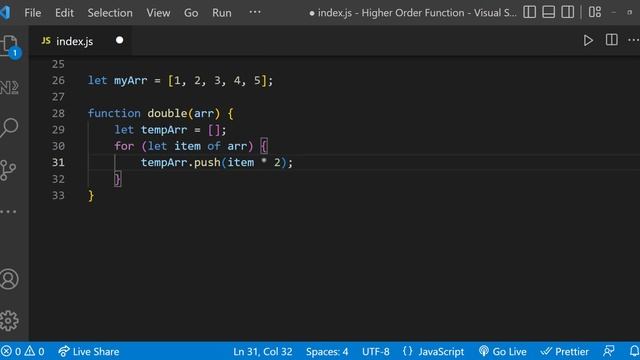640x360 pixels.
Task: Open Go to Line via Ln 31, Col 32
Action: (263, 351)
